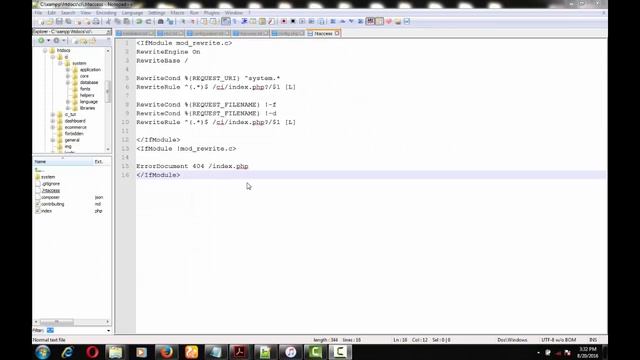This screenshot has width=640, height=360.
Task: Collapse the htdocs tree node
Action: (x=45, y=51)
